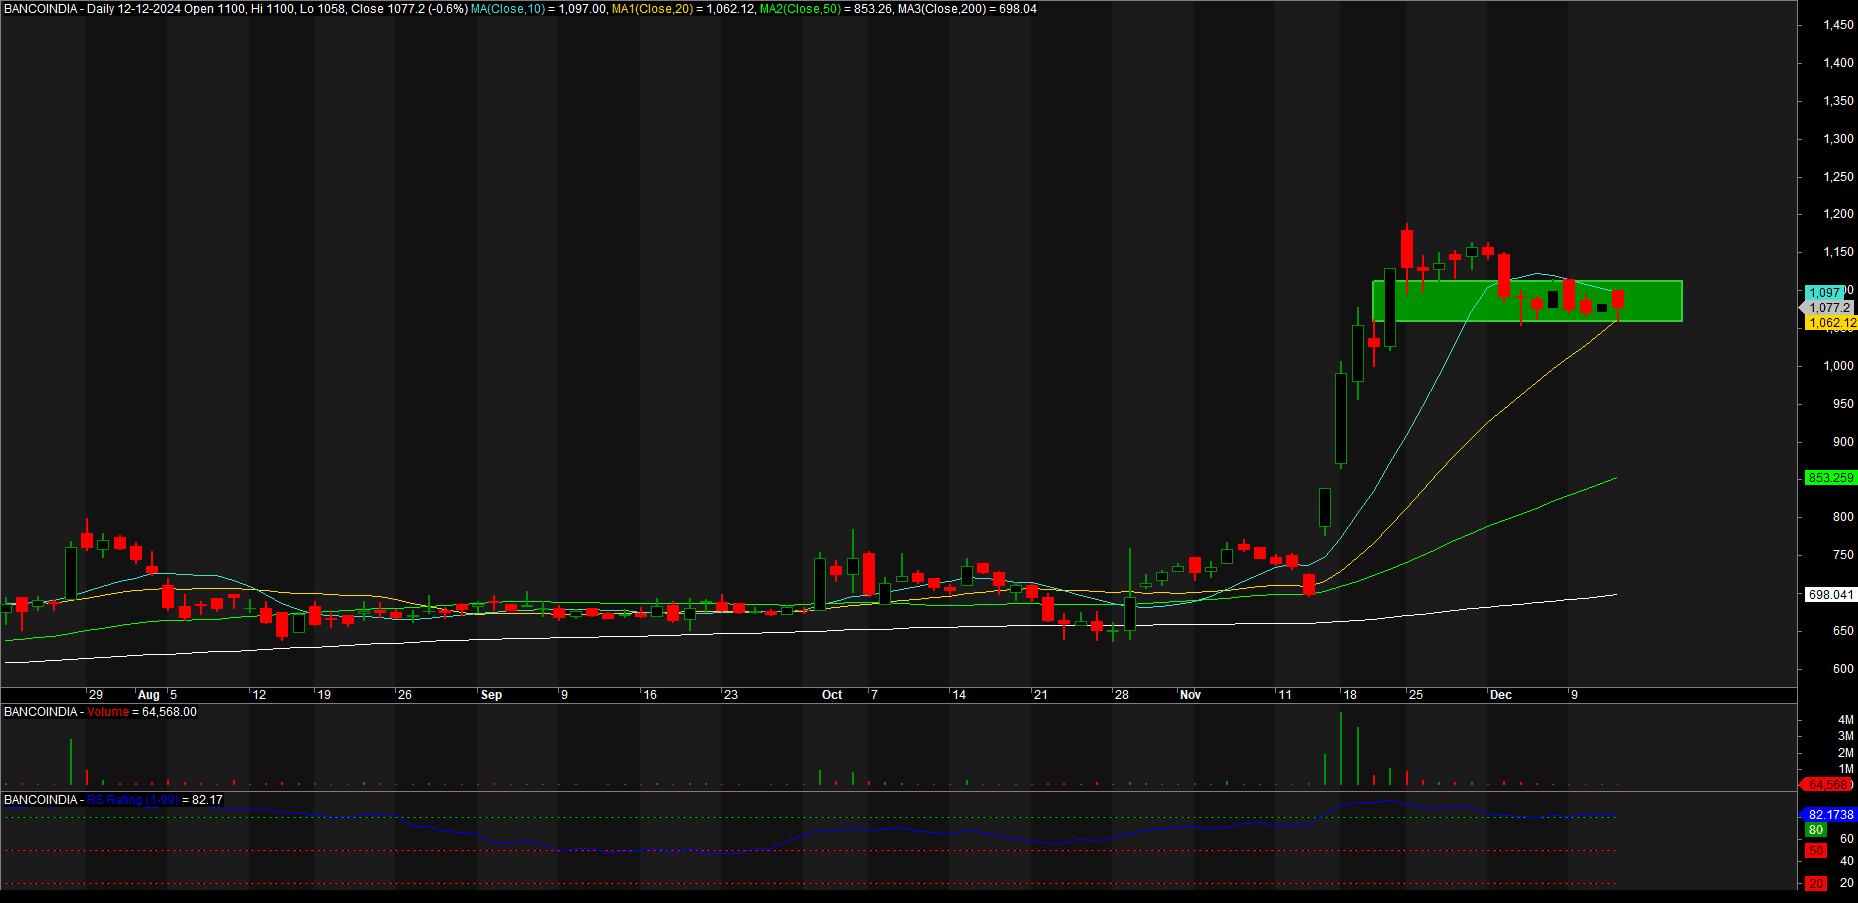Viewport: 1858px width, 903px height.
Task: Click the 1M volume axis label
Action: (1845, 769)
